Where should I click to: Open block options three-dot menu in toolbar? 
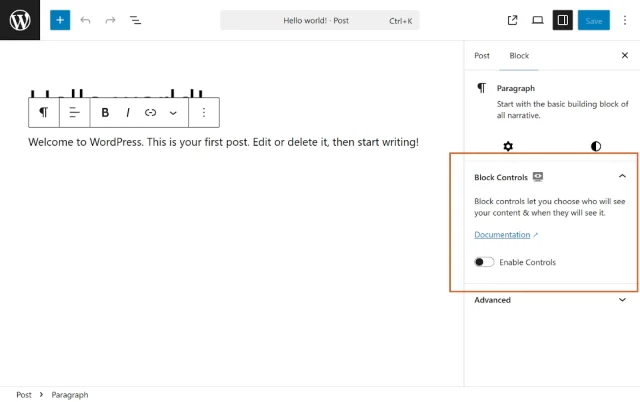click(x=204, y=112)
